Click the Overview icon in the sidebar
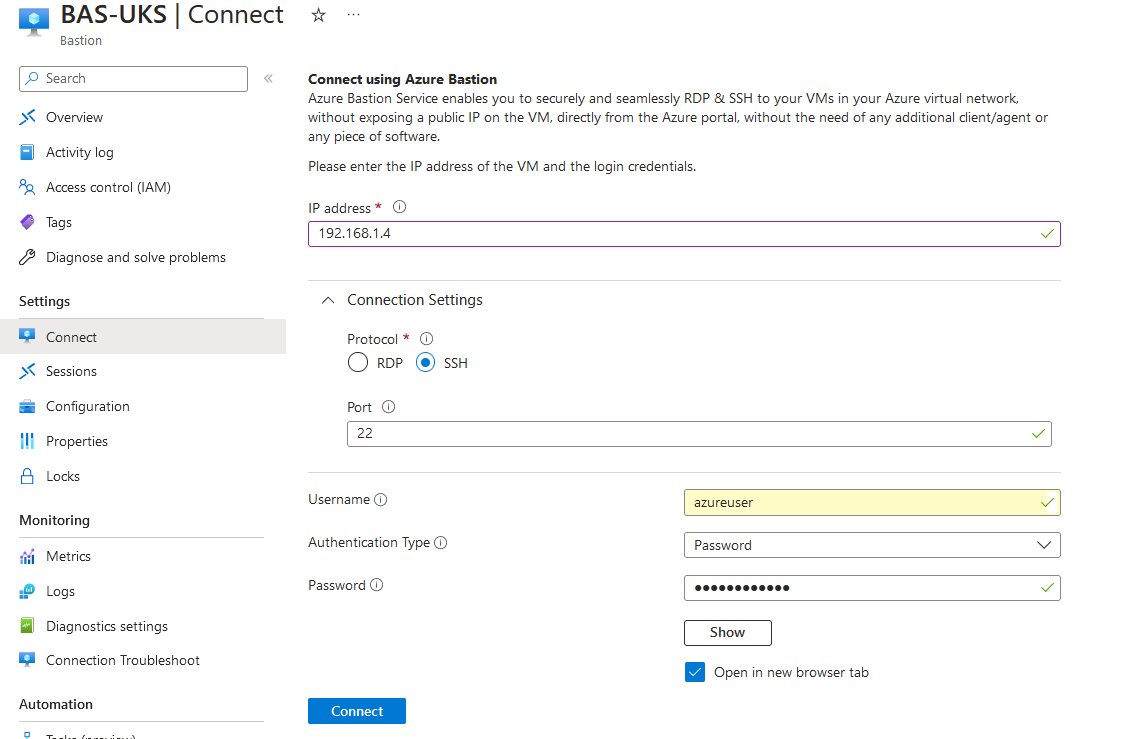The image size is (1138, 739). point(29,117)
